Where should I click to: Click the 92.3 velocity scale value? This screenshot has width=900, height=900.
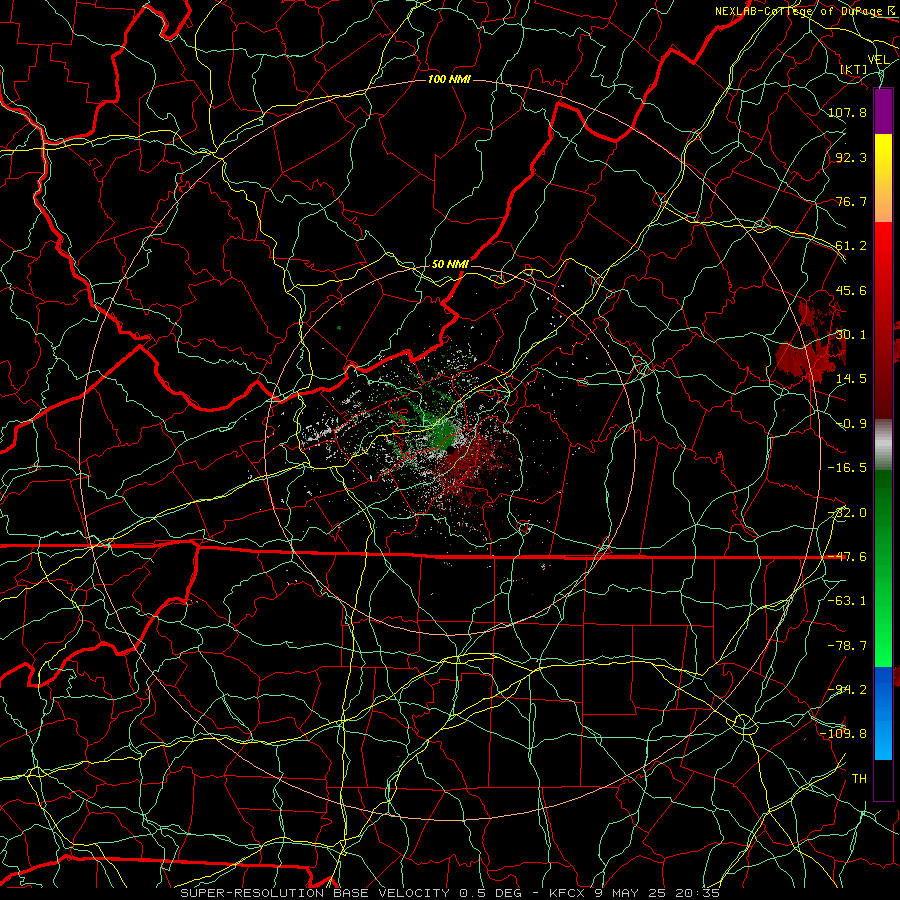851,157
